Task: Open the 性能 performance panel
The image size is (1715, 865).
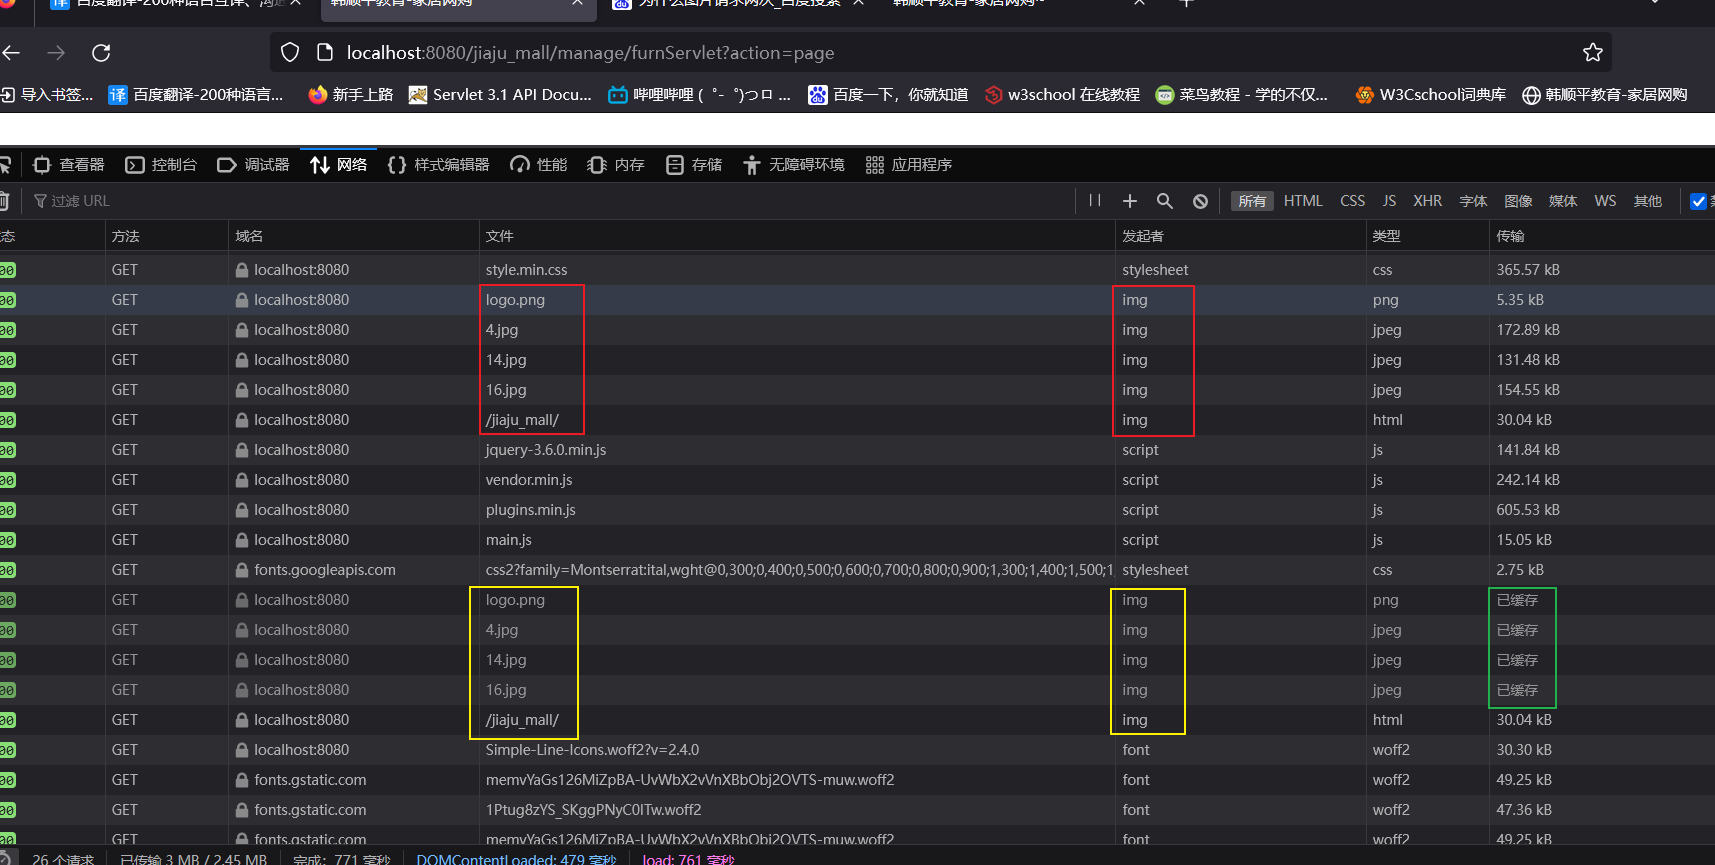Action: point(538,165)
